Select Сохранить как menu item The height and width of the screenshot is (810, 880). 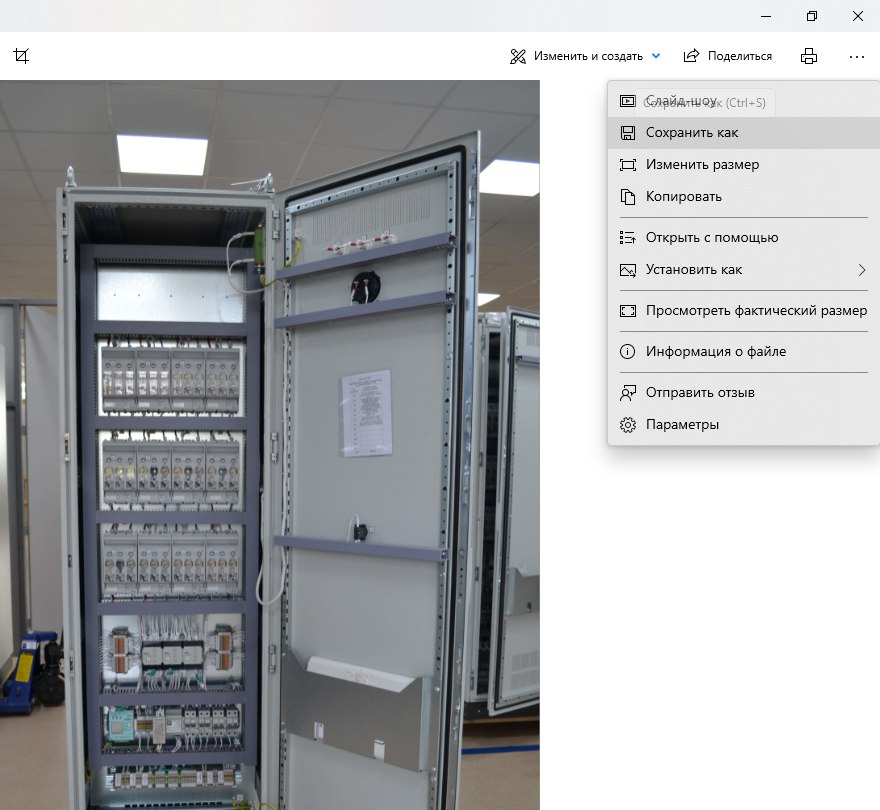744,133
